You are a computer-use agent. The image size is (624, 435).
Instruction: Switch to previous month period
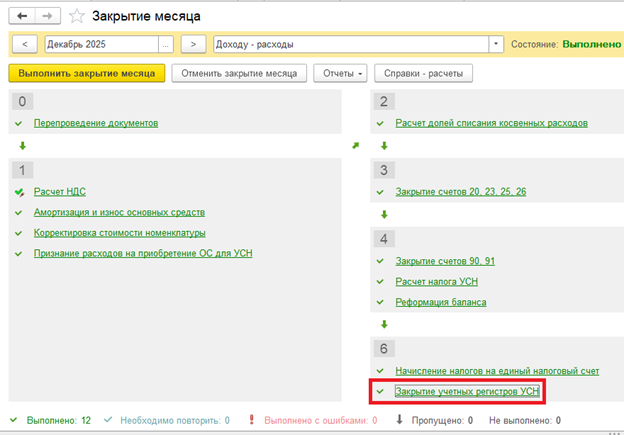coord(25,44)
